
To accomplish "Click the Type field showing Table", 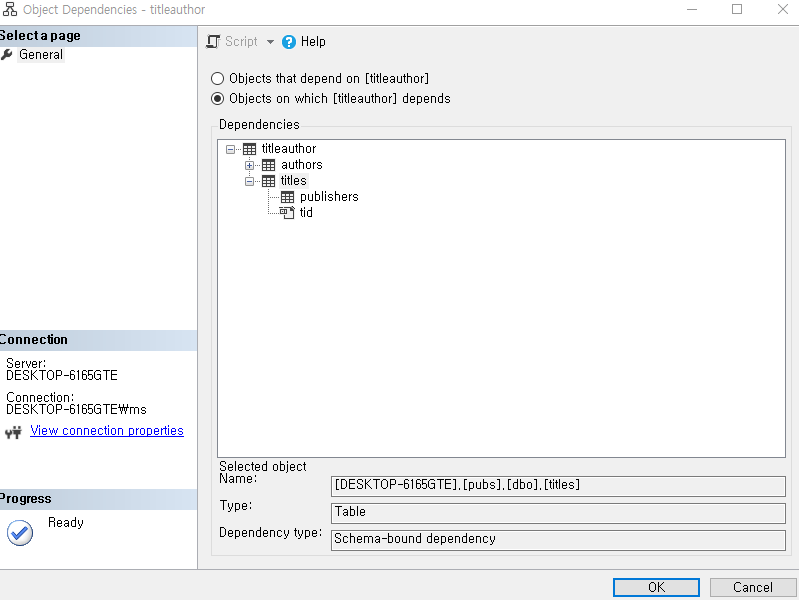I will coord(558,513).
